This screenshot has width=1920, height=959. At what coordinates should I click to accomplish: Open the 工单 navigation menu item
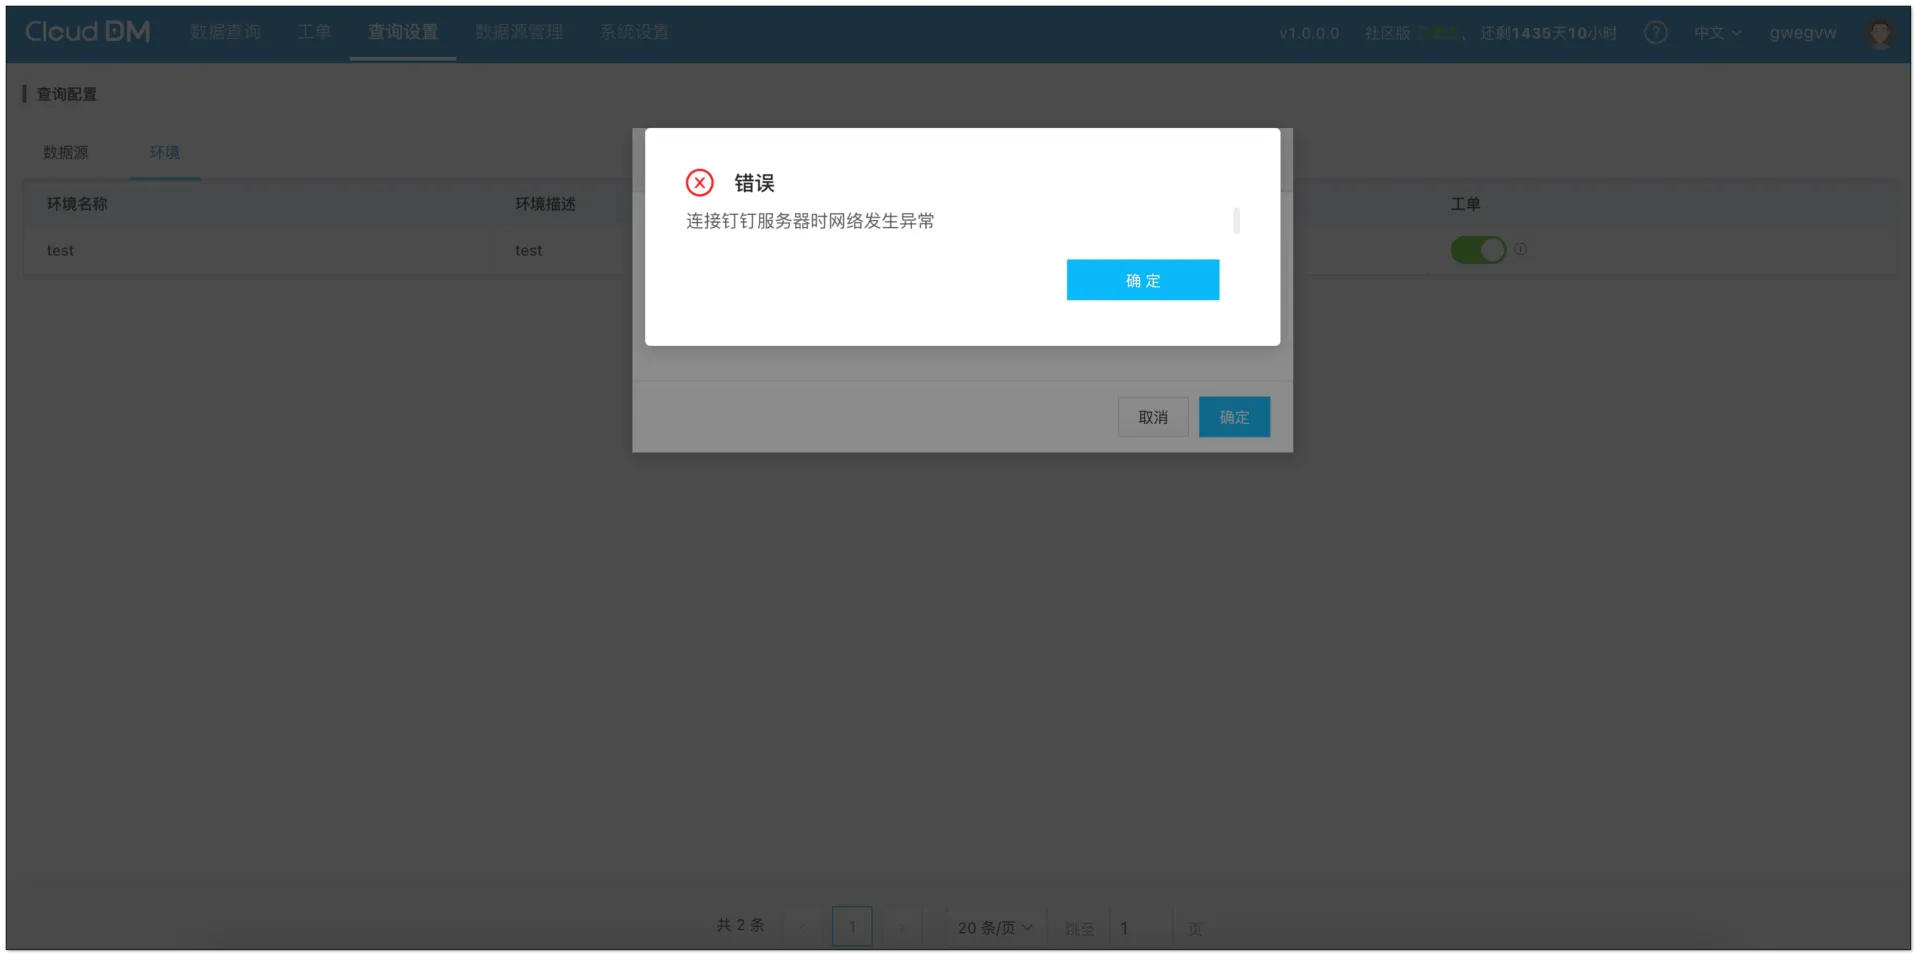(314, 32)
